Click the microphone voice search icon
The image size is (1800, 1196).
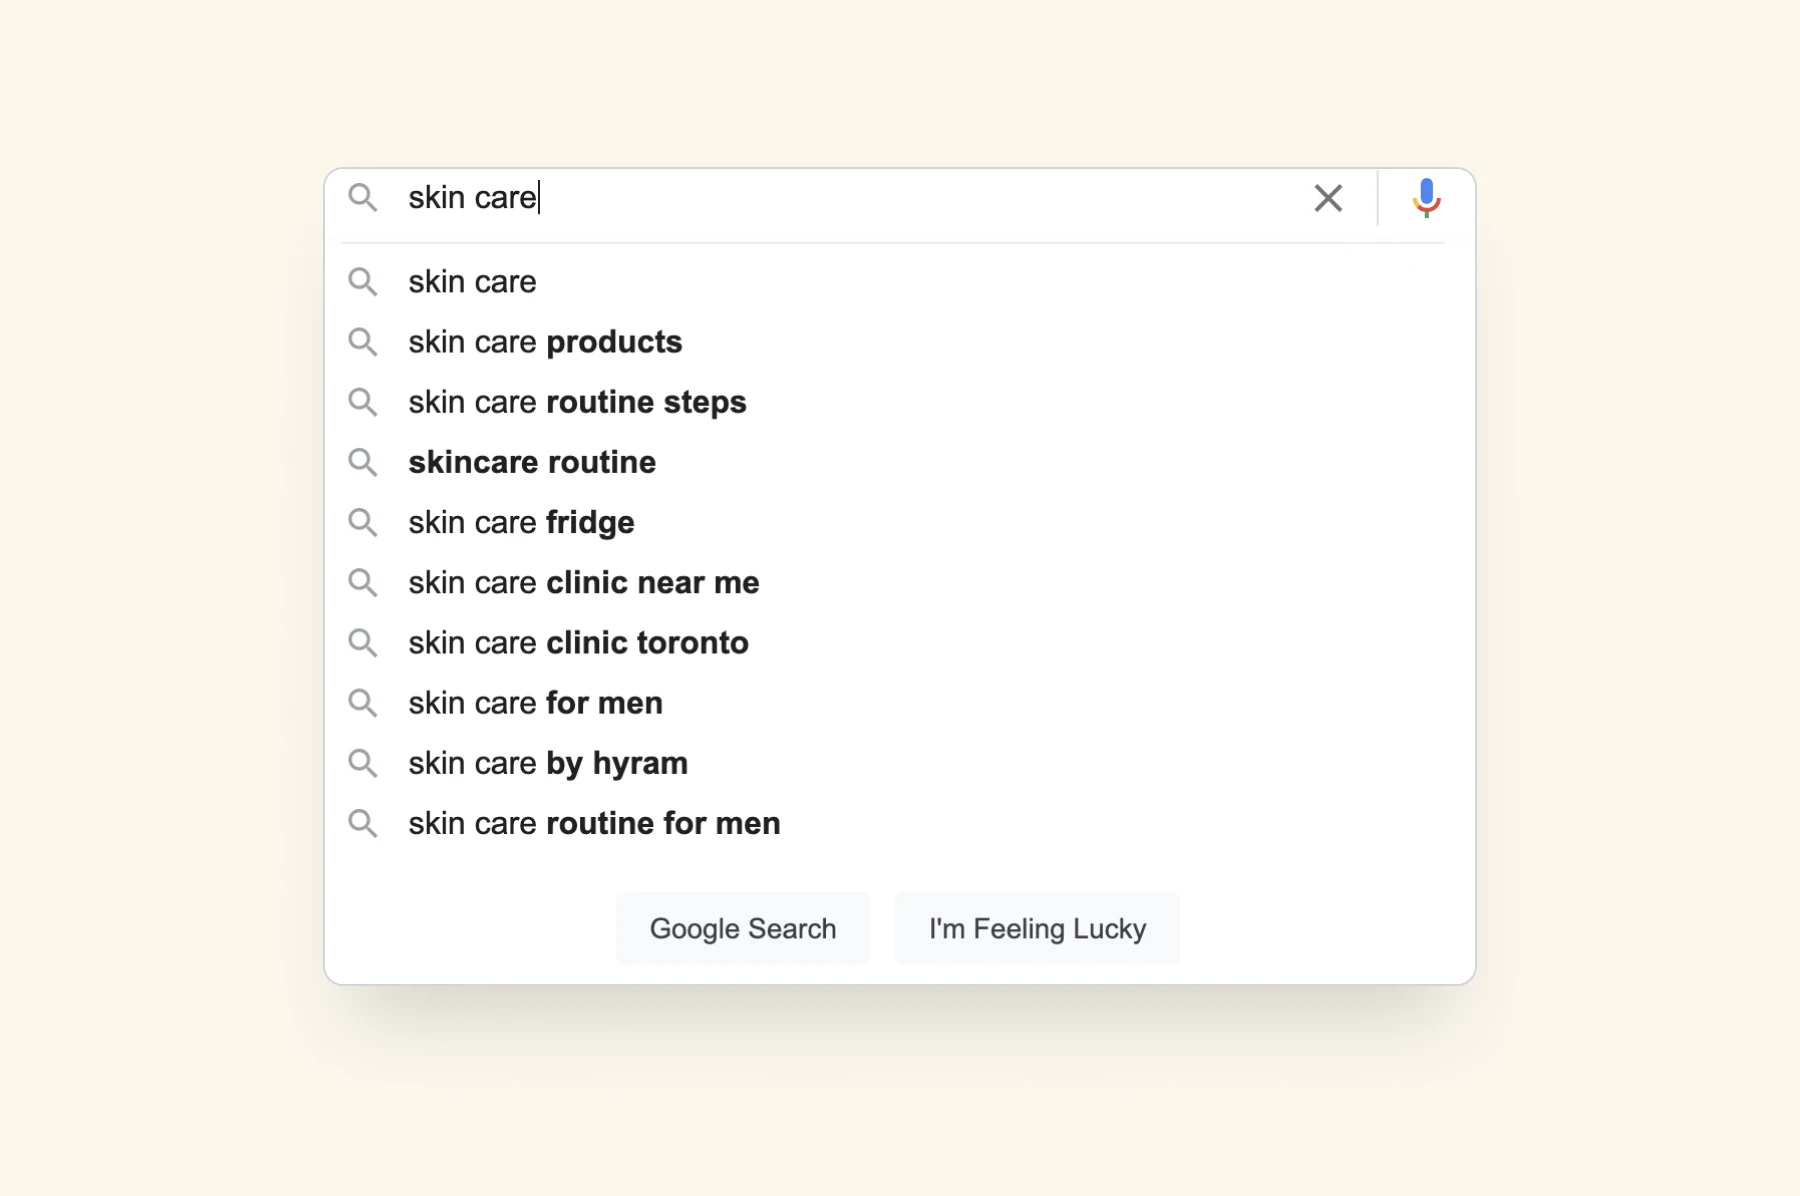1426,197
